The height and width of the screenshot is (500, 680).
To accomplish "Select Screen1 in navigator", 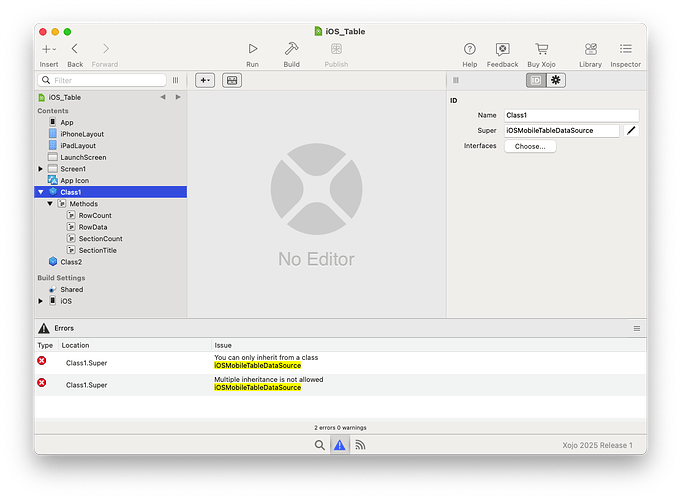I will pos(73,169).
